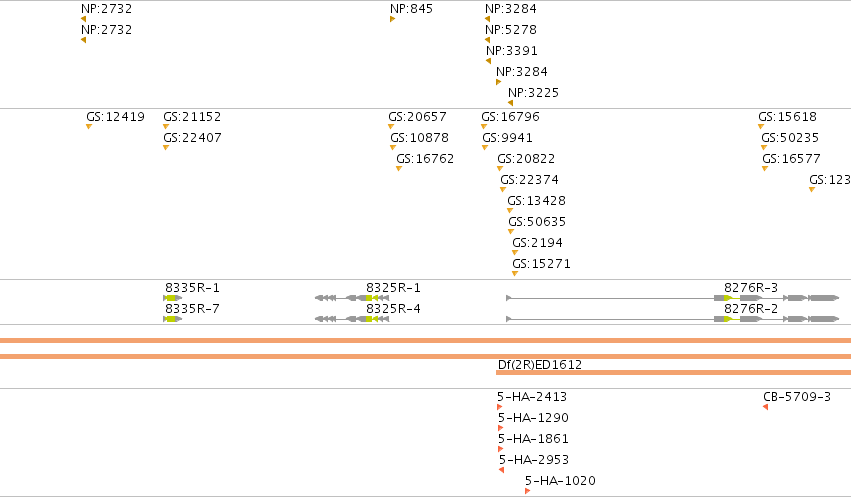Click the 5-HA-1020 insertion

pyautogui.click(x=528, y=491)
